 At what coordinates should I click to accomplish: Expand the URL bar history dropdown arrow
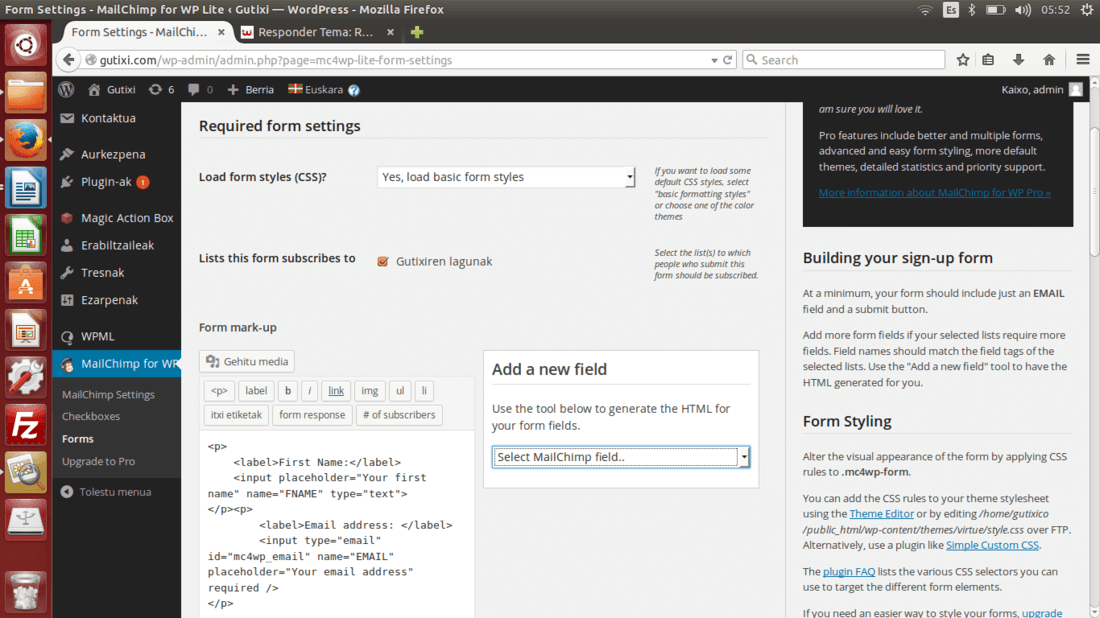pos(714,60)
